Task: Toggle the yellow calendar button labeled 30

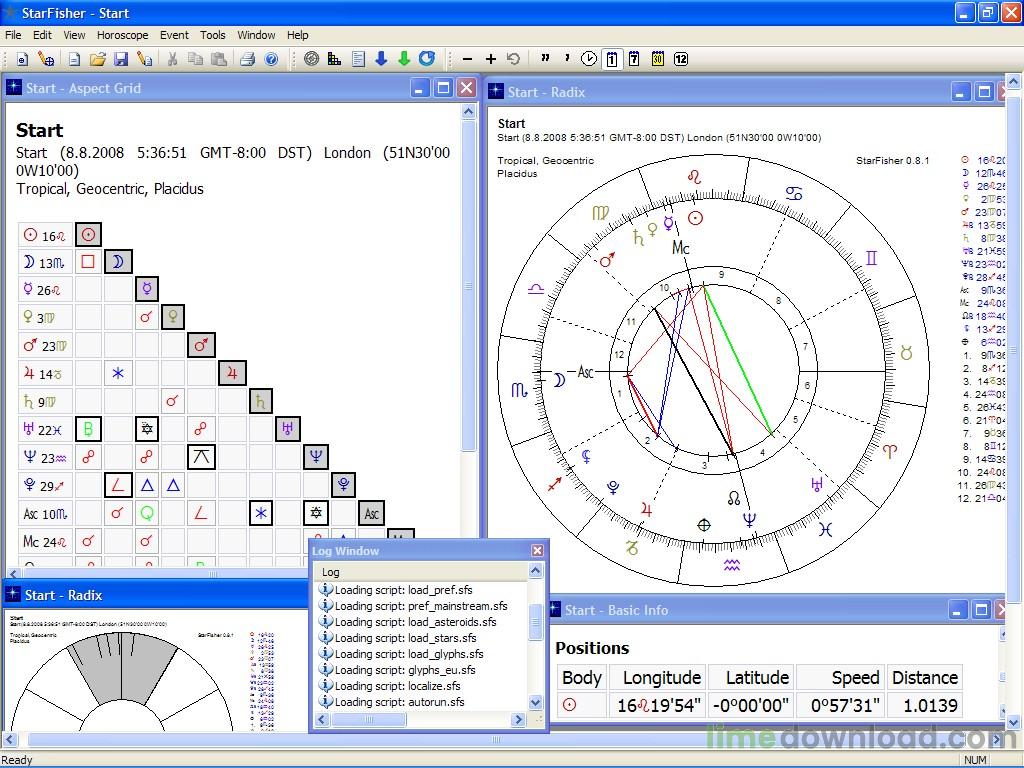Action: coord(658,59)
